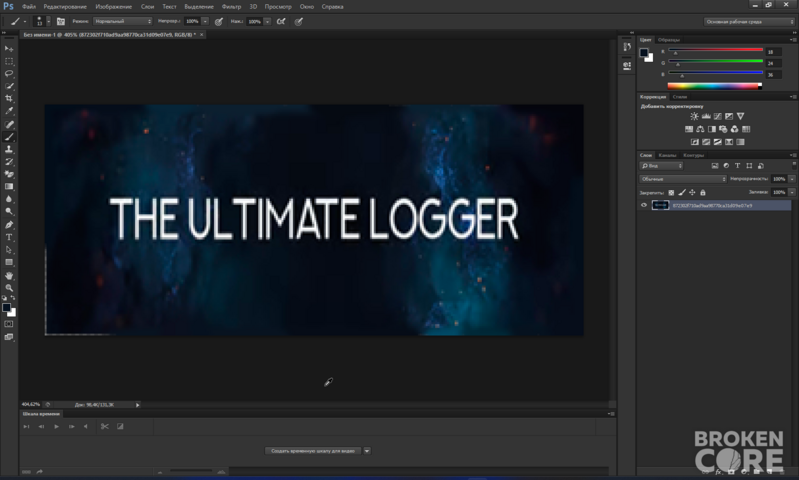799x480 pixels.
Task: Open the brush preset picker arrow
Action: pyautogui.click(x=48, y=21)
